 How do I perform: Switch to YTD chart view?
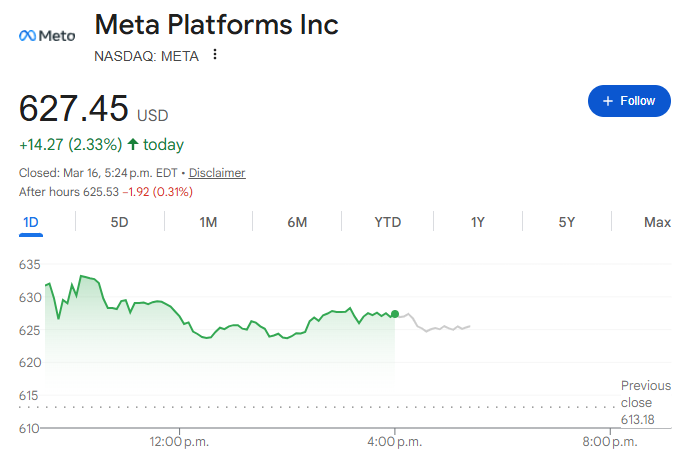point(387,222)
